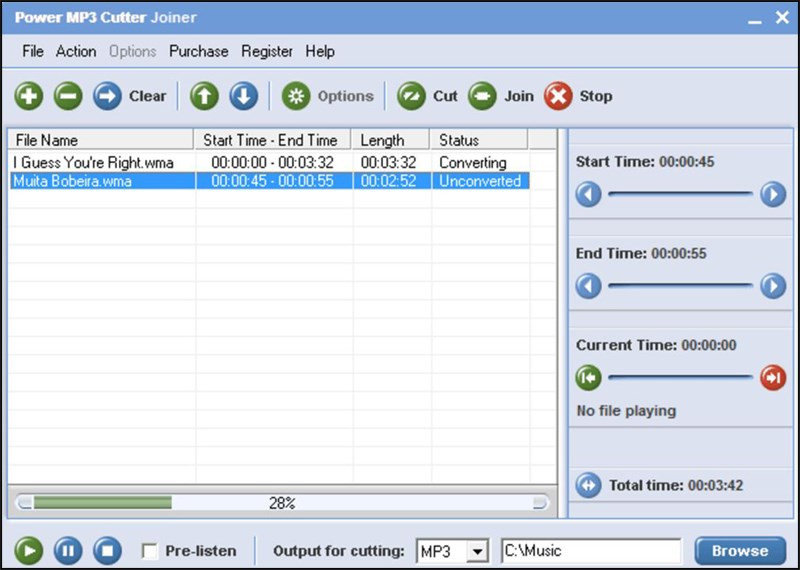Open the Action menu
Screen dimensions: 800x570
[x=76, y=52]
